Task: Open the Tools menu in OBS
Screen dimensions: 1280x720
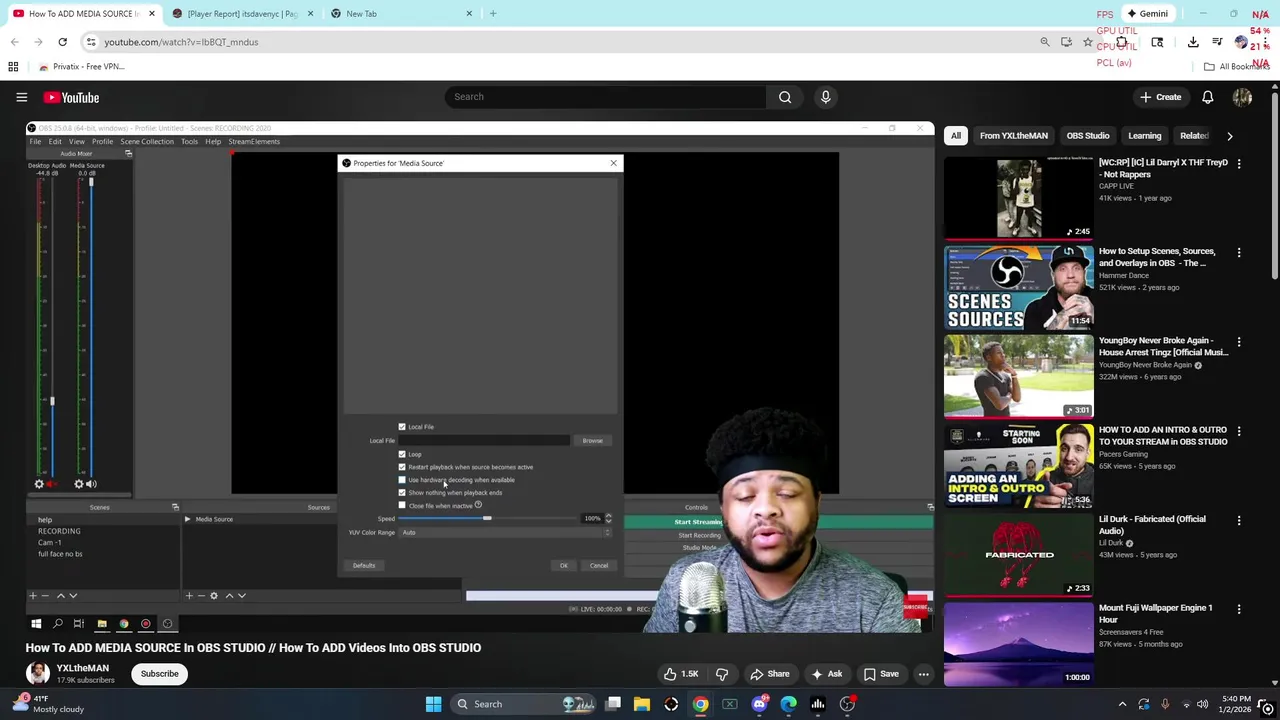Action: [189, 142]
